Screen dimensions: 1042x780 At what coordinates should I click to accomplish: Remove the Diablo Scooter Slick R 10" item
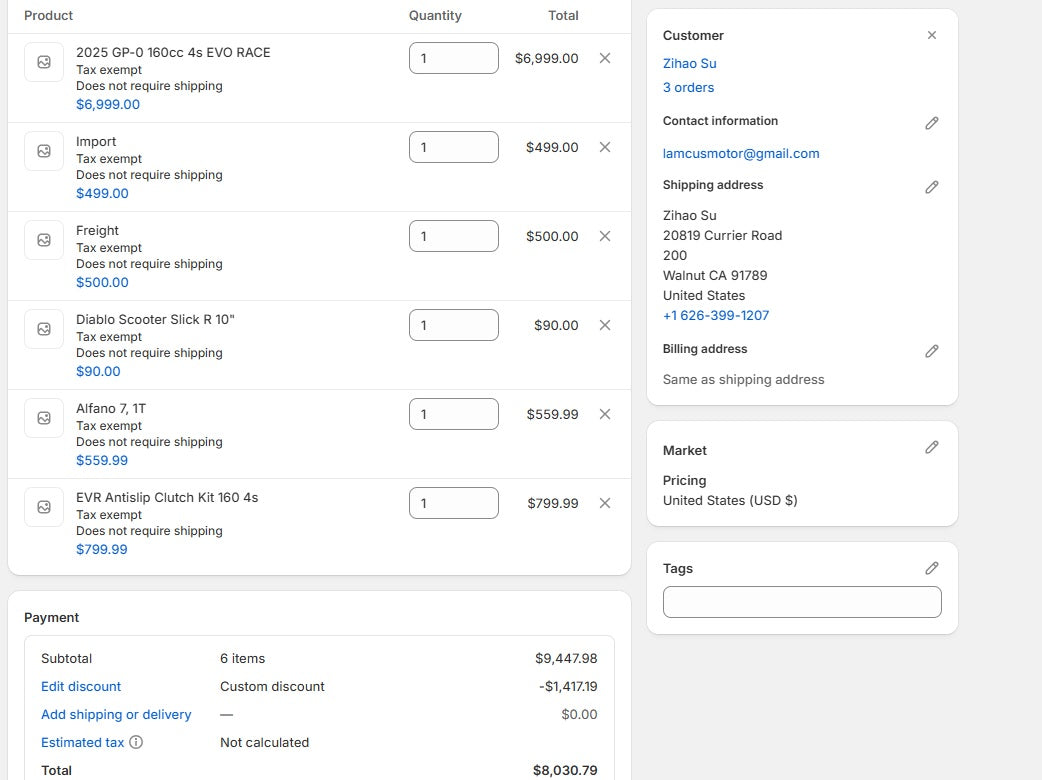(605, 326)
